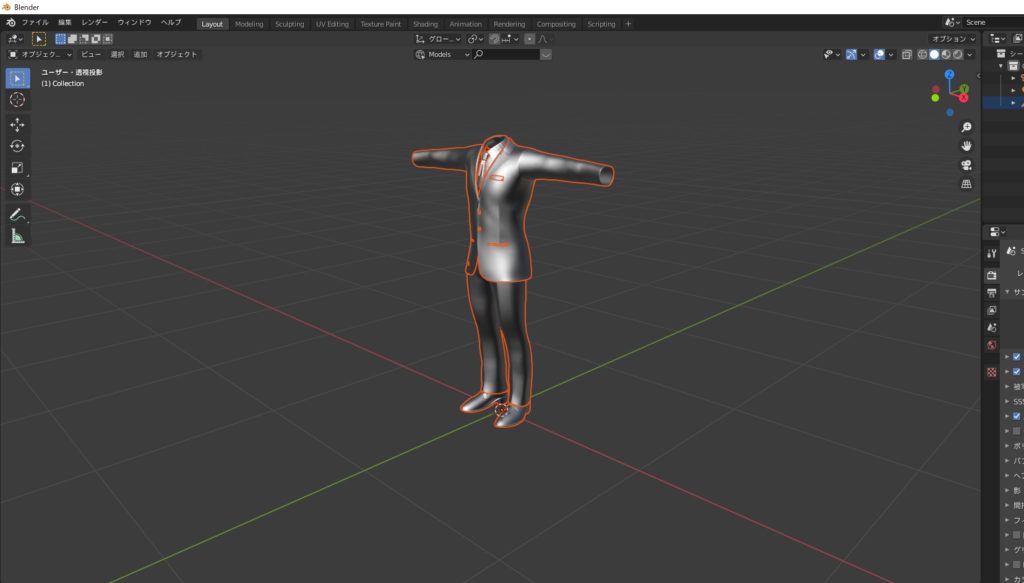
Task: Open the 追加 header menu
Action: [140, 55]
